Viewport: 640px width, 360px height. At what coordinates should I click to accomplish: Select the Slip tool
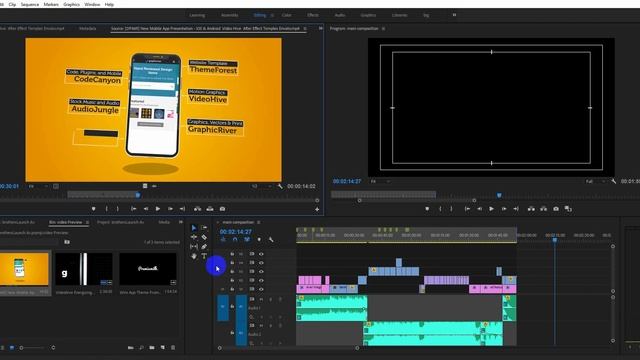pos(194,247)
